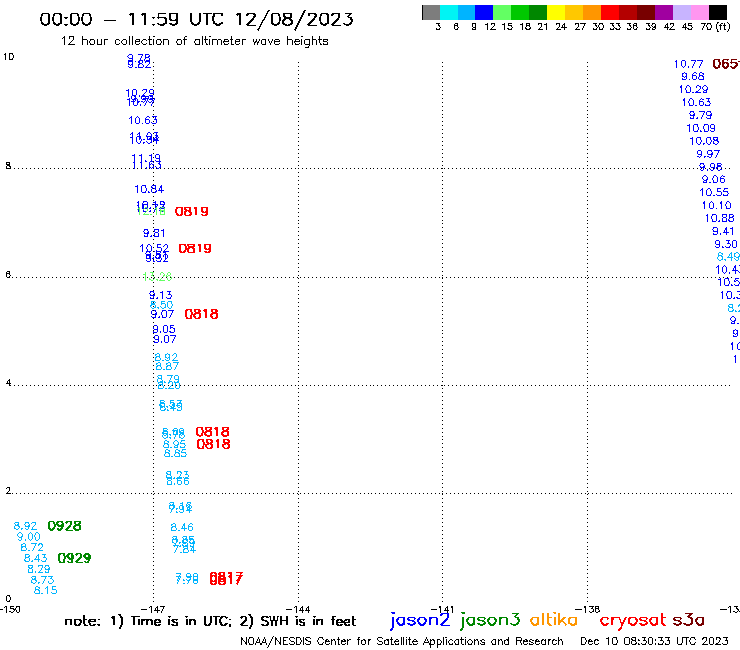Click the '-150' longitude axis label
Screen dimensions: 740x650
(10, 609)
